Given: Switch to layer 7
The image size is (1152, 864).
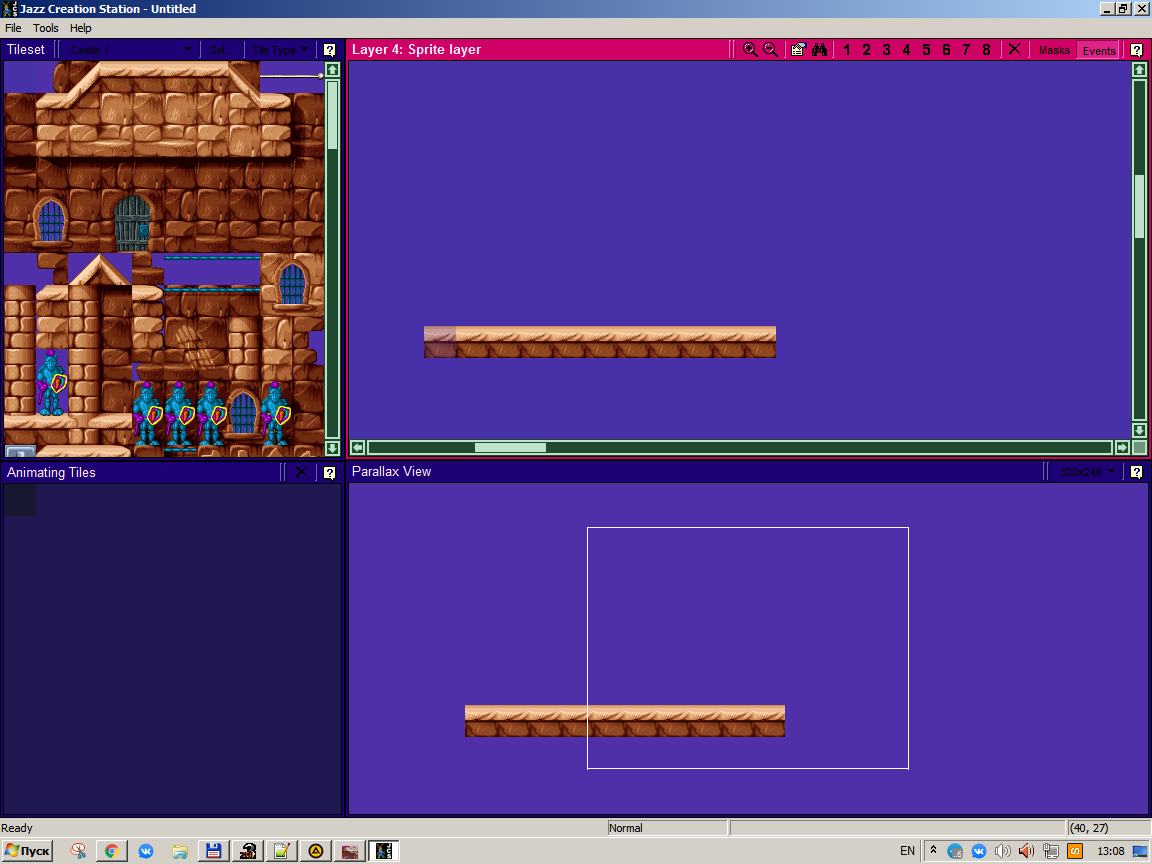Looking at the screenshot, I should (966, 50).
